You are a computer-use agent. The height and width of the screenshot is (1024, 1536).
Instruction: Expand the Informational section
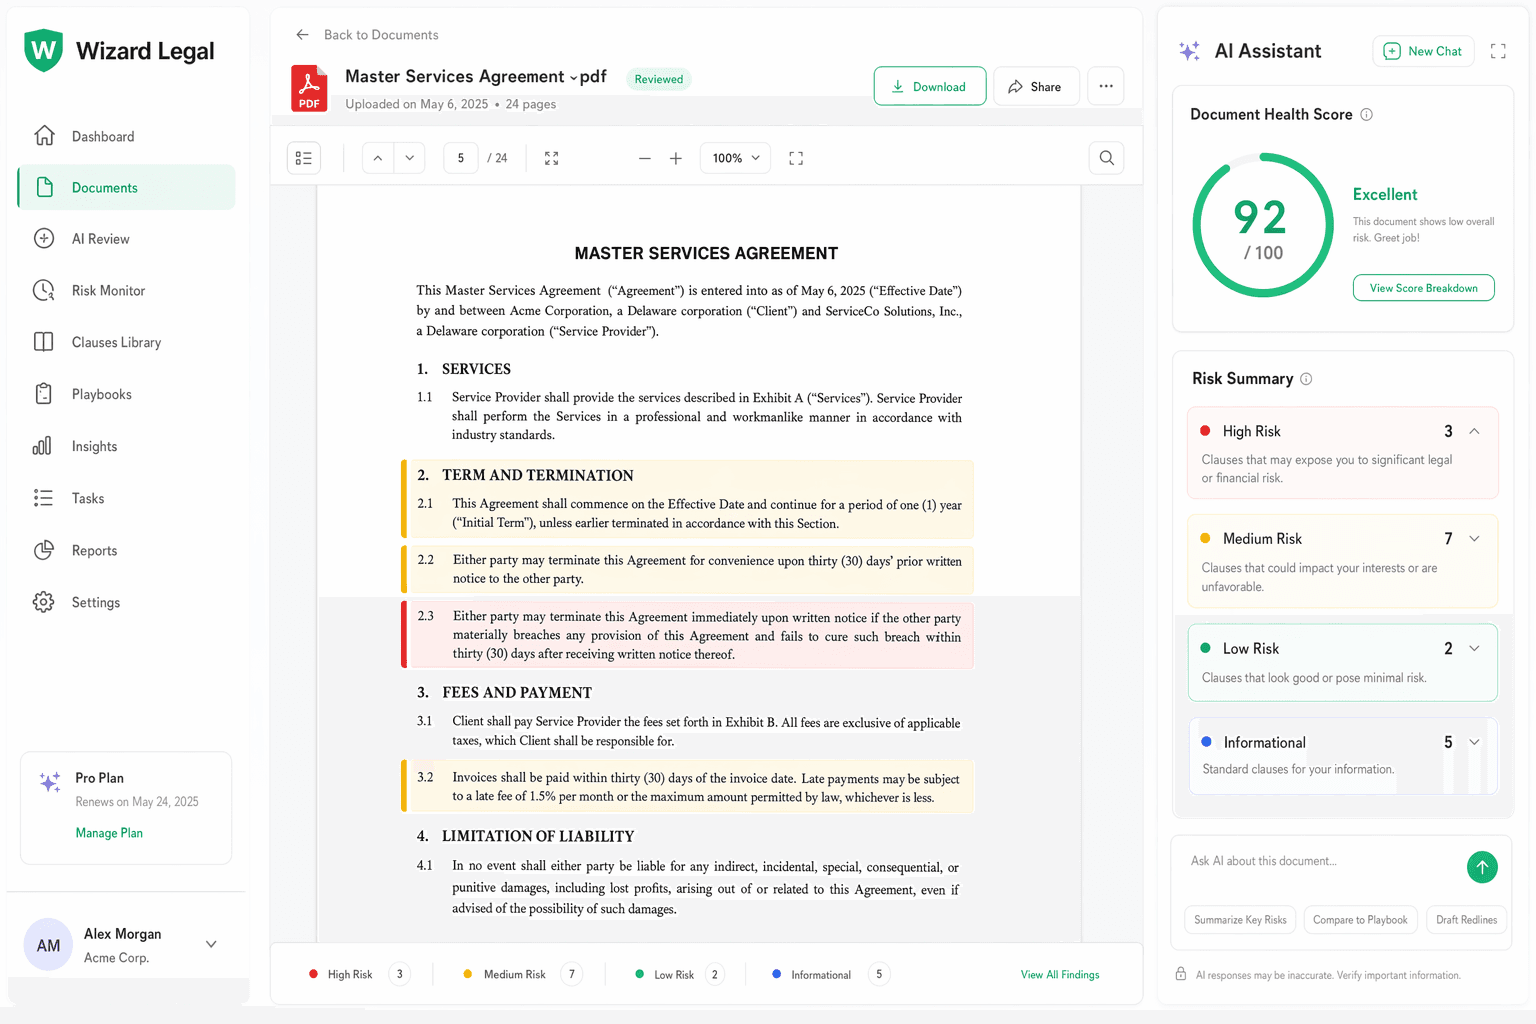[1474, 742]
